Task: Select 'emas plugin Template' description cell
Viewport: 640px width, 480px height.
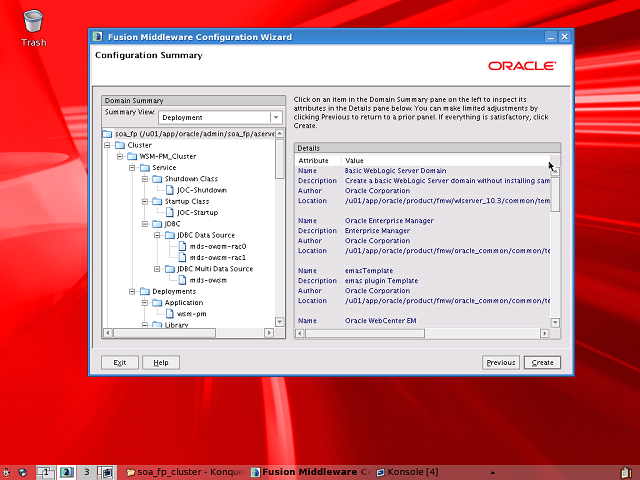Action: pos(447,281)
